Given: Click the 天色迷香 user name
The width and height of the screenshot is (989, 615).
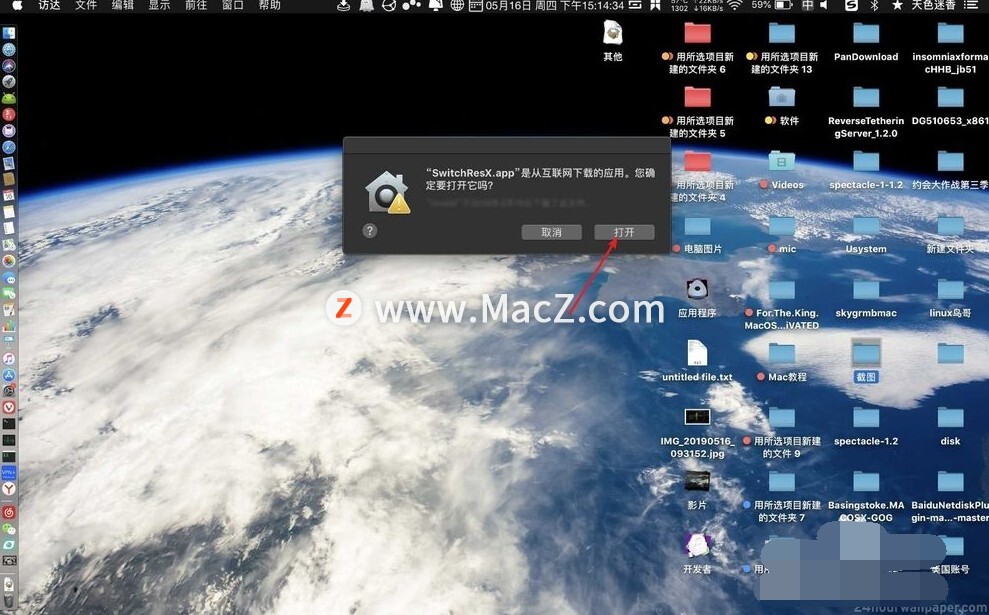Looking at the screenshot, I should click(x=932, y=5).
